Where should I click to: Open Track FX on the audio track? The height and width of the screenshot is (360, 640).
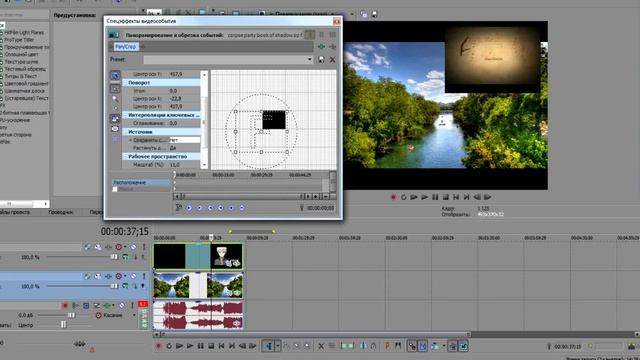click(x=107, y=305)
